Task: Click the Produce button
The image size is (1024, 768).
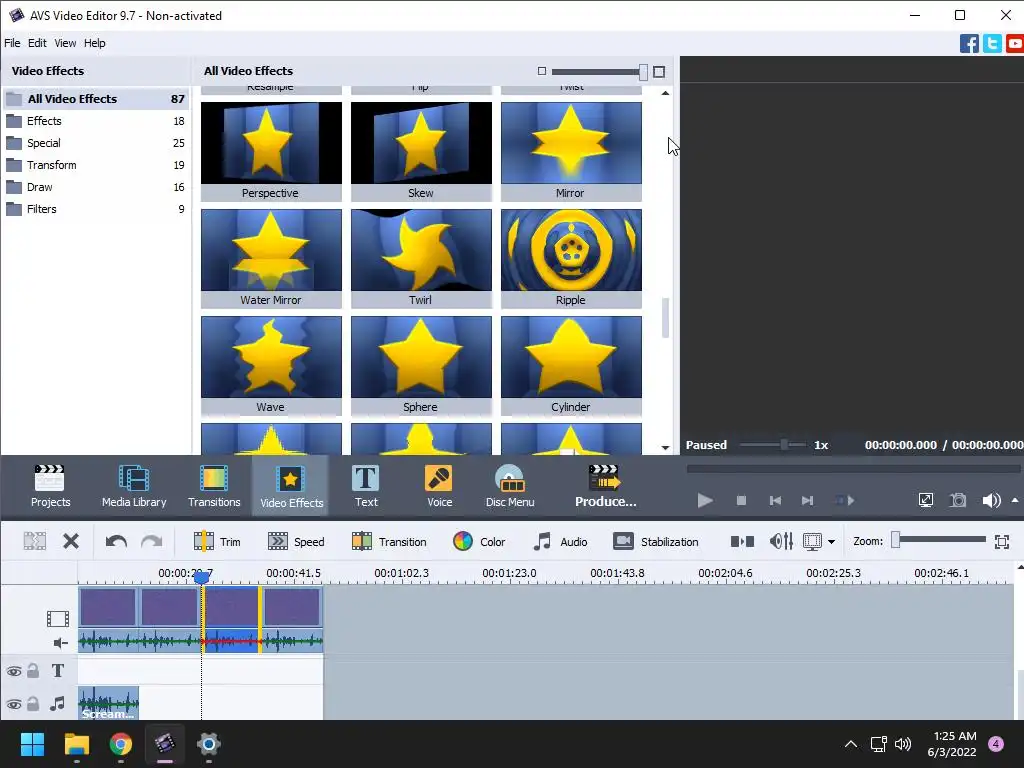Action: point(605,486)
